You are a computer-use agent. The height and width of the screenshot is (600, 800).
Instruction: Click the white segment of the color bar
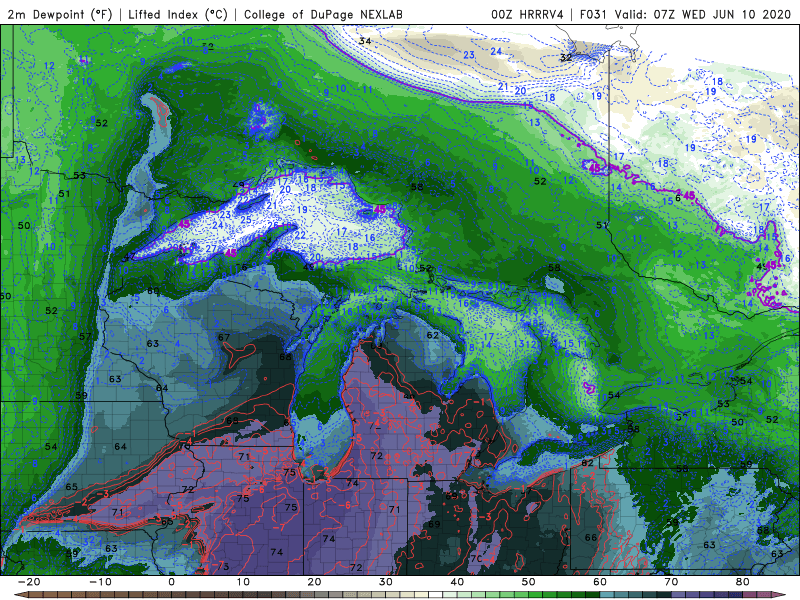pos(435,594)
